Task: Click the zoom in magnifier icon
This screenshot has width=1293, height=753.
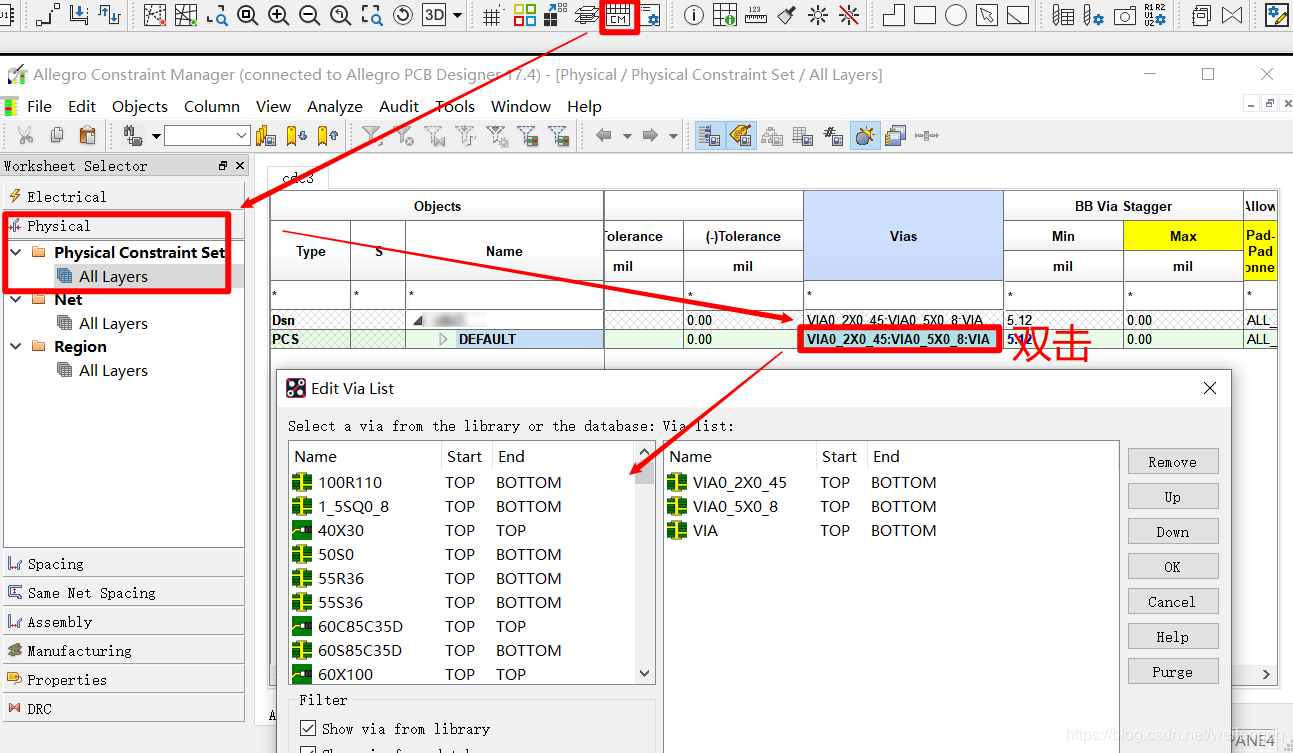Action: click(279, 16)
